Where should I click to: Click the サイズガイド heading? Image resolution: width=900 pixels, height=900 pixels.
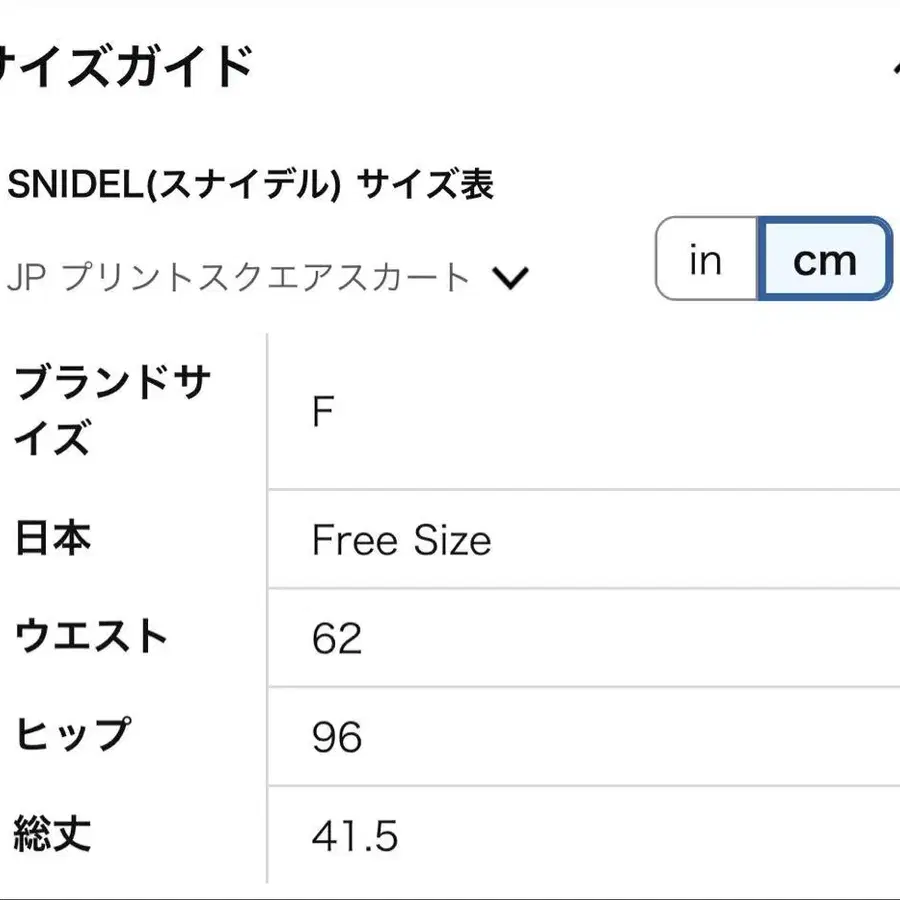(x=125, y=67)
